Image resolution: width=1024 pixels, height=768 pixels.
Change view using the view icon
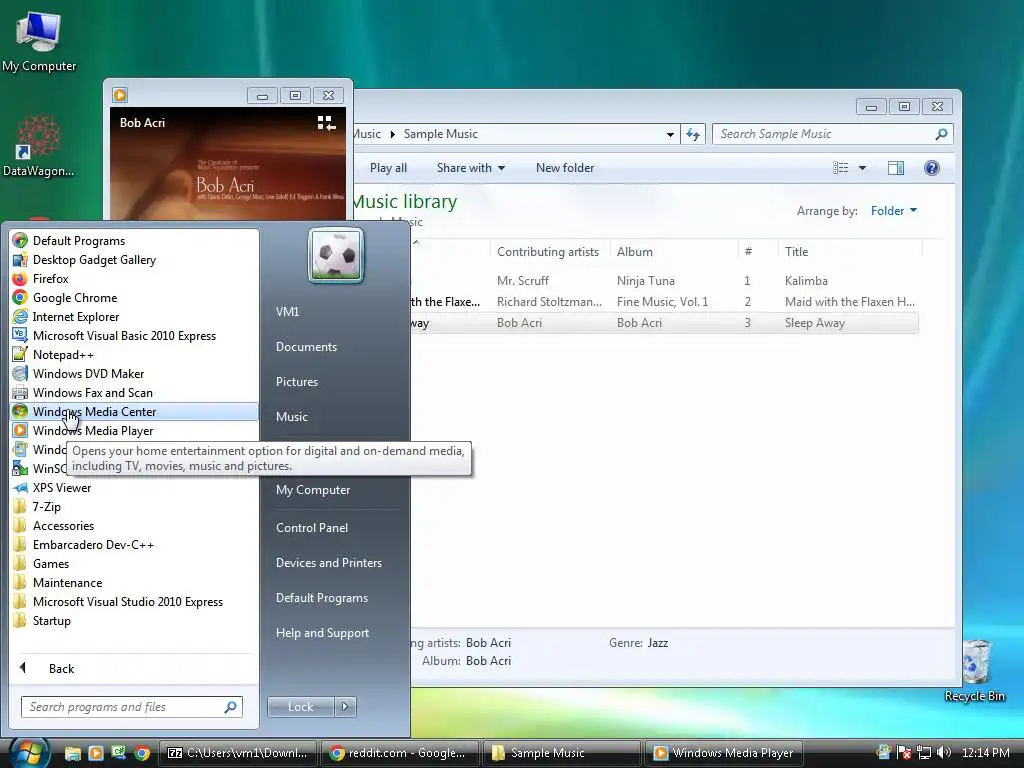pyautogui.click(x=840, y=168)
